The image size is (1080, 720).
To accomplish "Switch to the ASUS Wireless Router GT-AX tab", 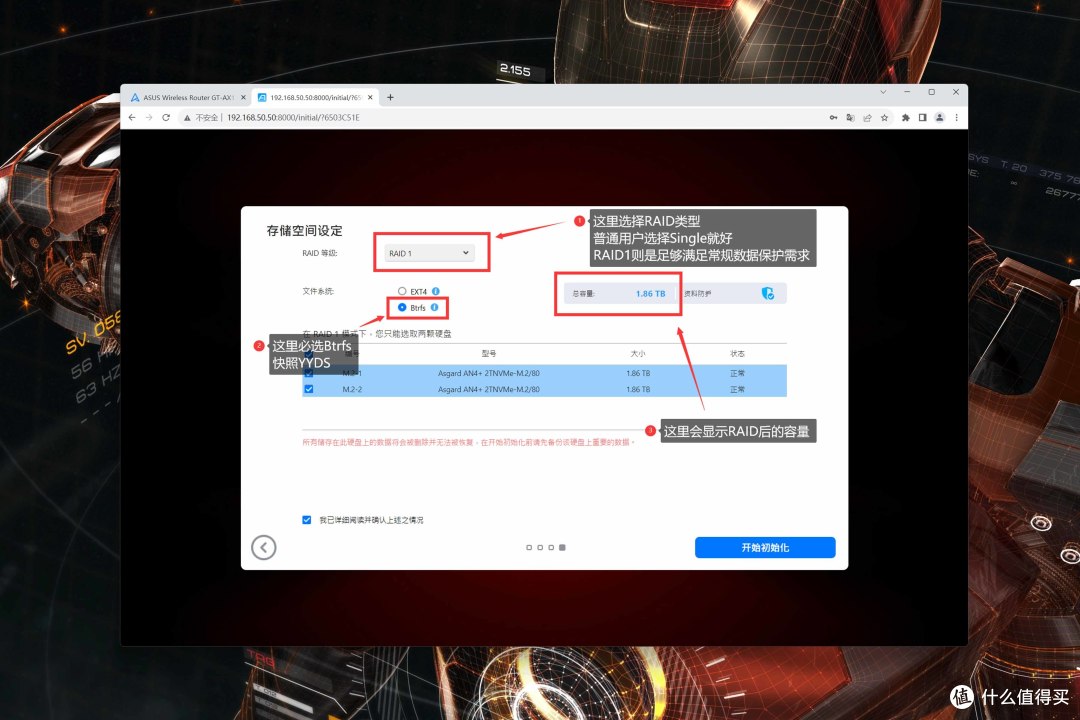I will coord(188,97).
